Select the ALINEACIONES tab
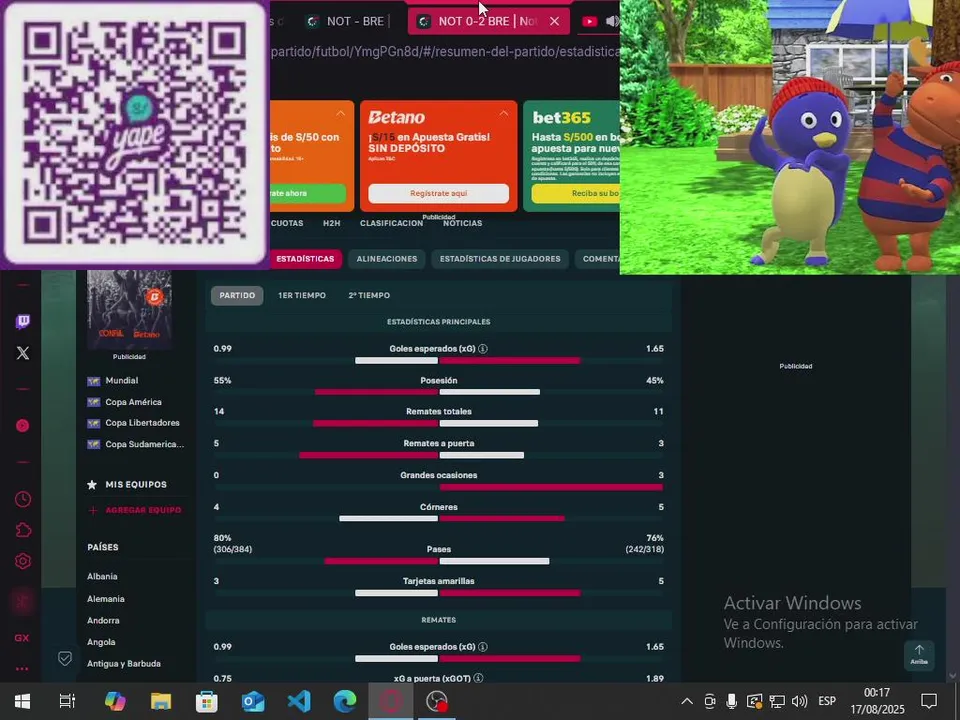The height and width of the screenshot is (720, 960). (386, 259)
